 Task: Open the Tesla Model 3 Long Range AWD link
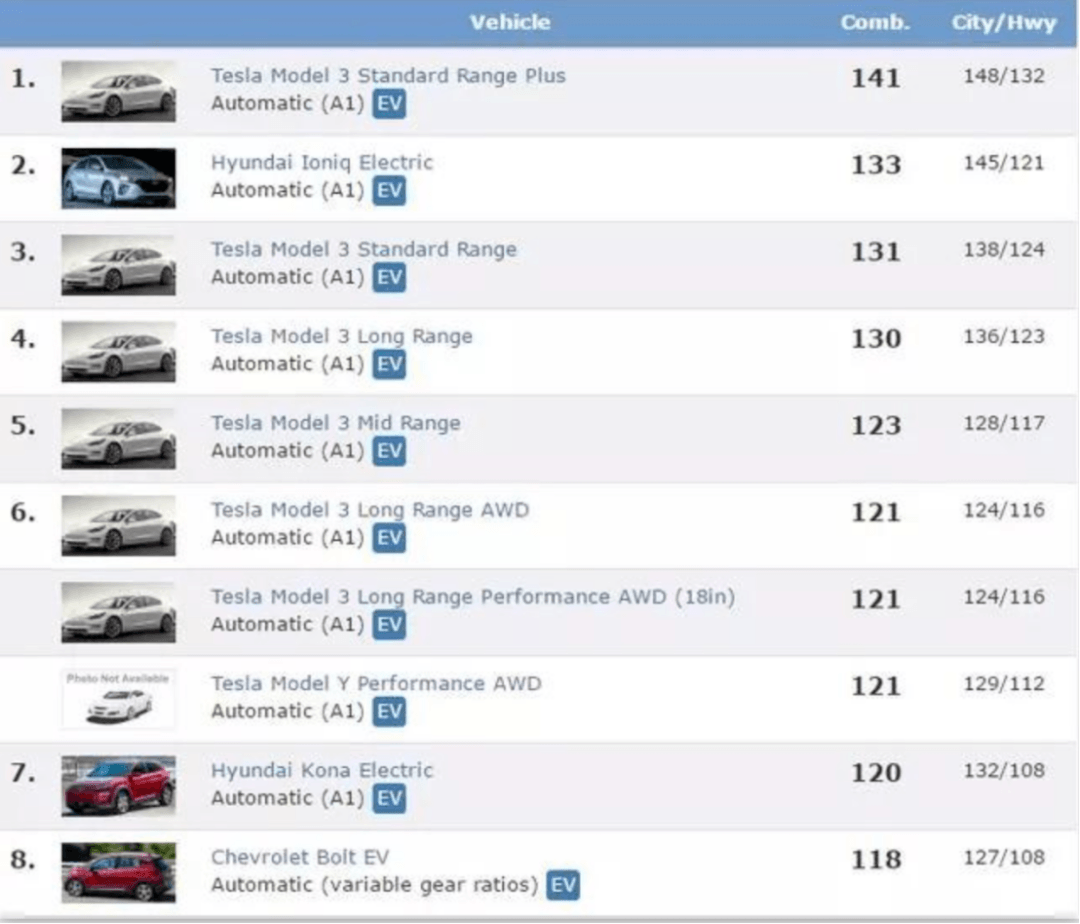pos(370,510)
